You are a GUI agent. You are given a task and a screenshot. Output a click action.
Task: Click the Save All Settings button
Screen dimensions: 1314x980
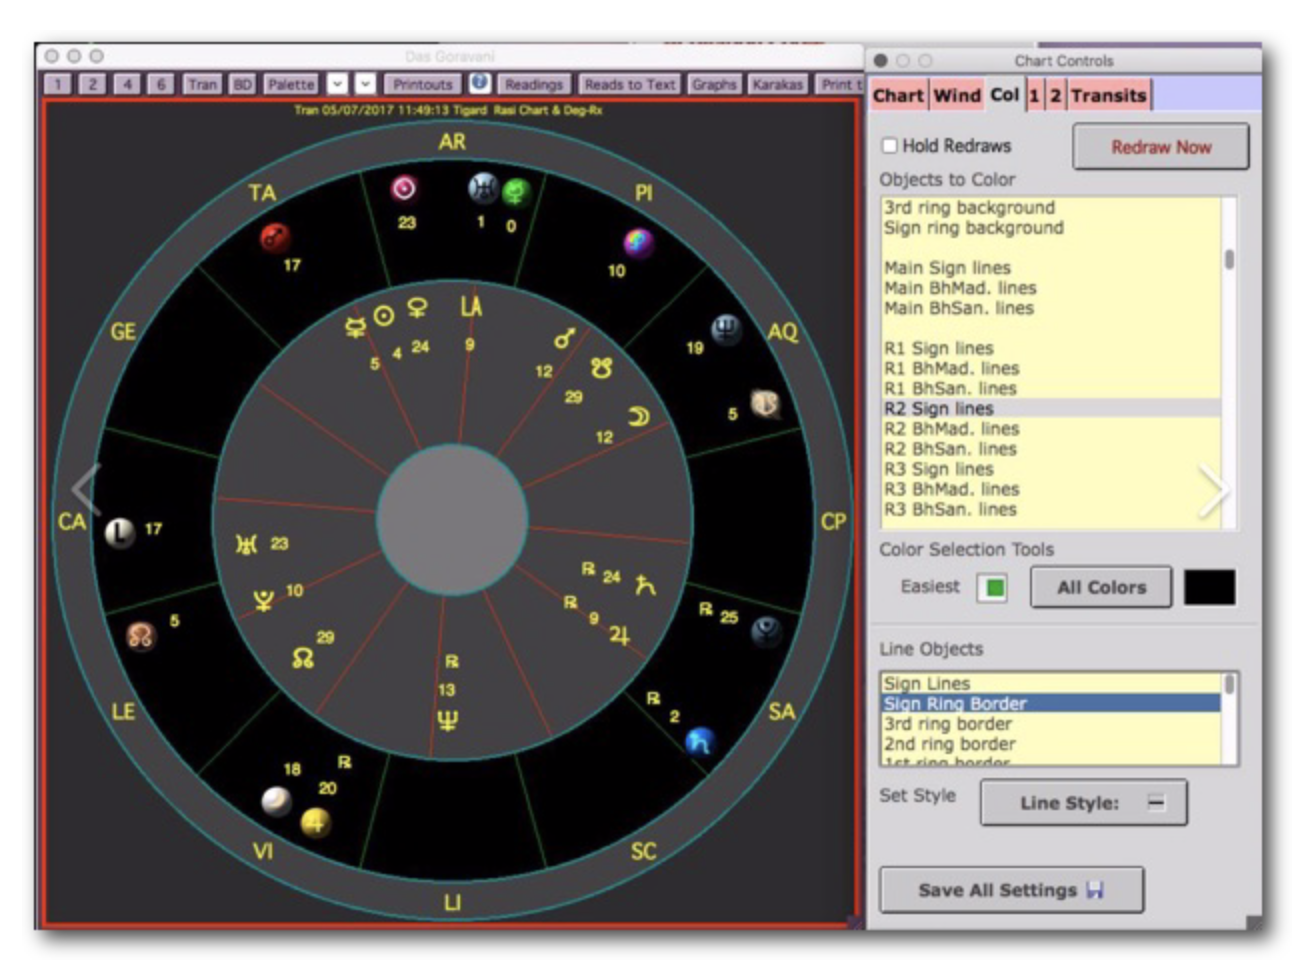[x=1010, y=890]
